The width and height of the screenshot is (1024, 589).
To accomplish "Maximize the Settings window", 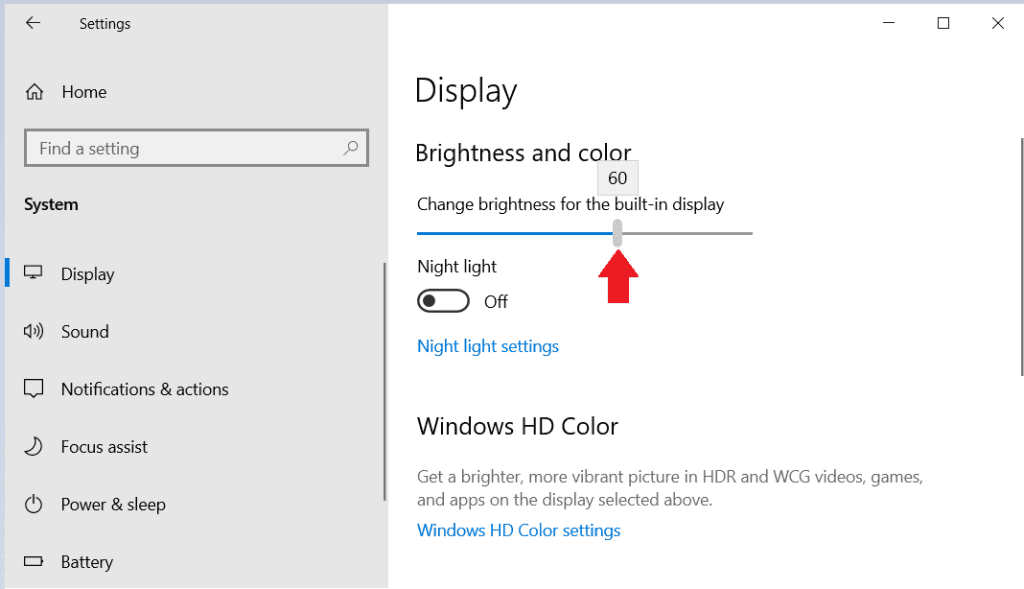I will (x=943, y=23).
